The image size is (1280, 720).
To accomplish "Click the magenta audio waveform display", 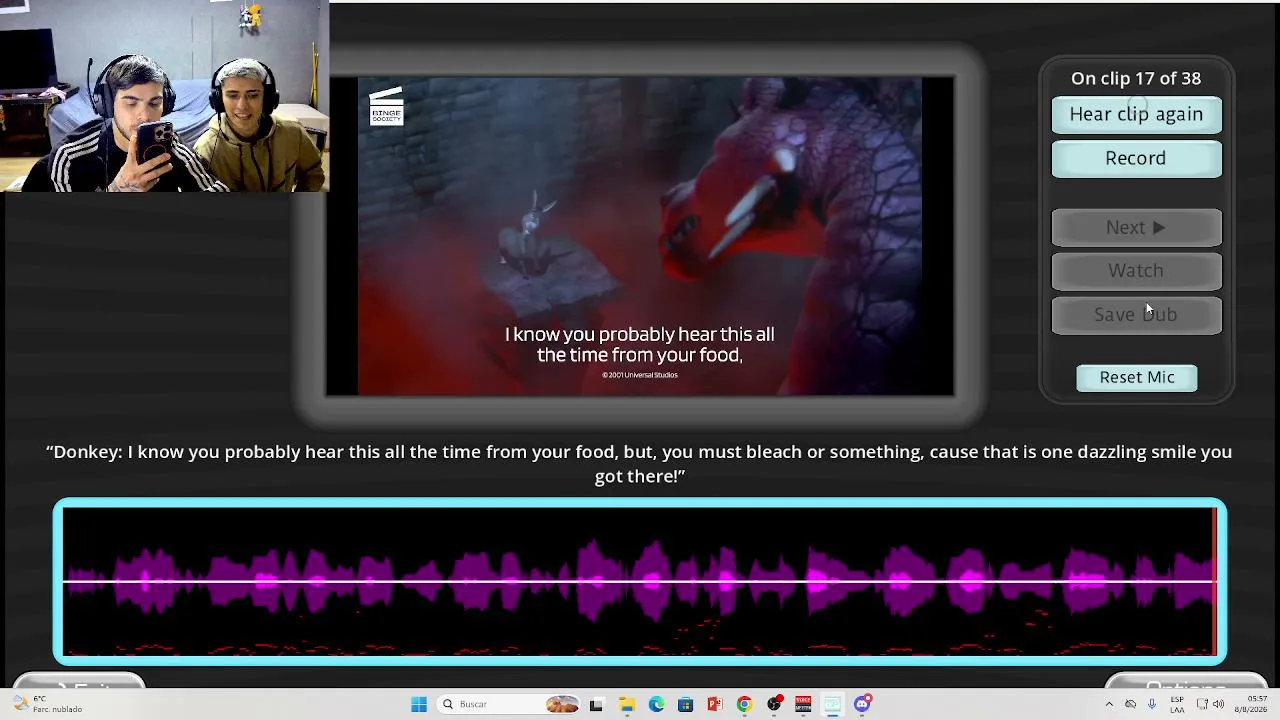I will tap(640, 581).
